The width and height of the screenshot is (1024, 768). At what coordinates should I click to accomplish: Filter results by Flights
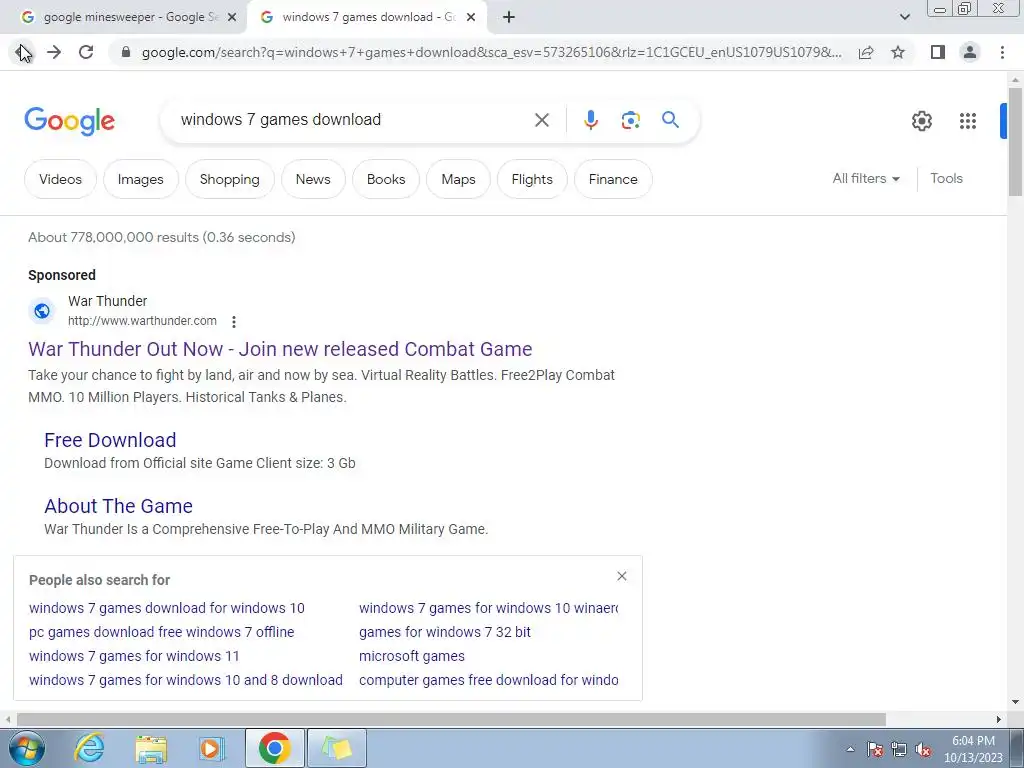(532, 179)
